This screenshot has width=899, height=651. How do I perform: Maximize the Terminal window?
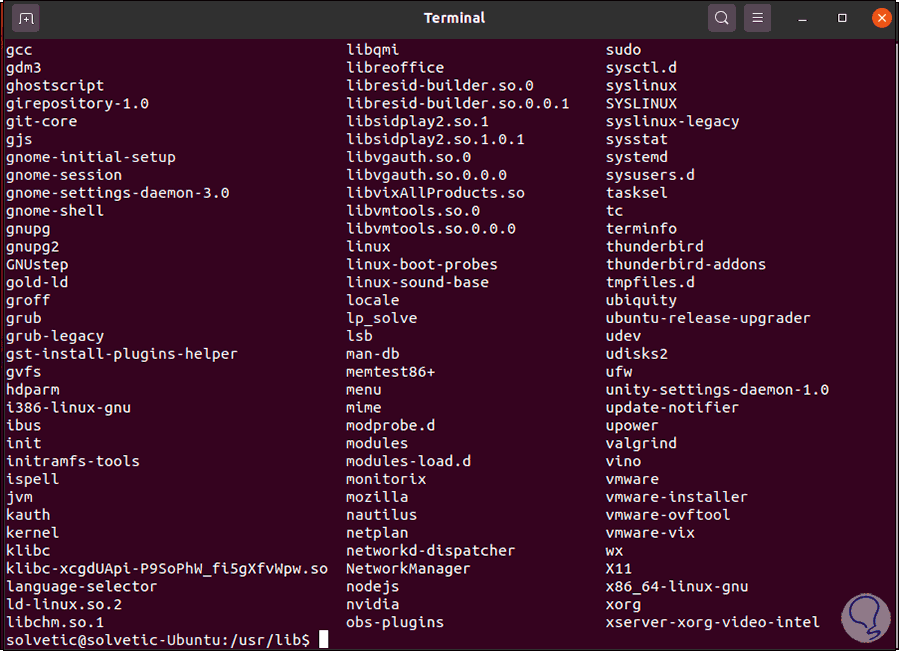[x=843, y=18]
